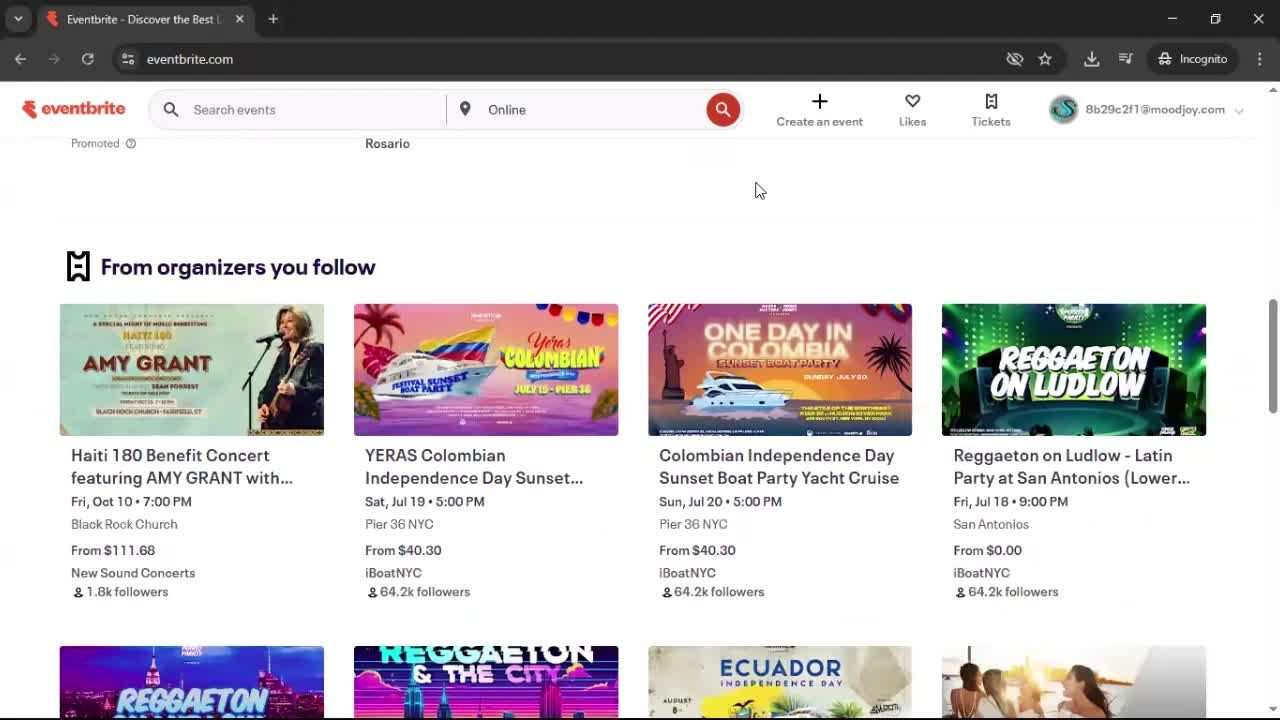Image resolution: width=1280 pixels, height=720 pixels.
Task: Click From $111.68 price text
Action: pyautogui.click(x=113, y=550)
